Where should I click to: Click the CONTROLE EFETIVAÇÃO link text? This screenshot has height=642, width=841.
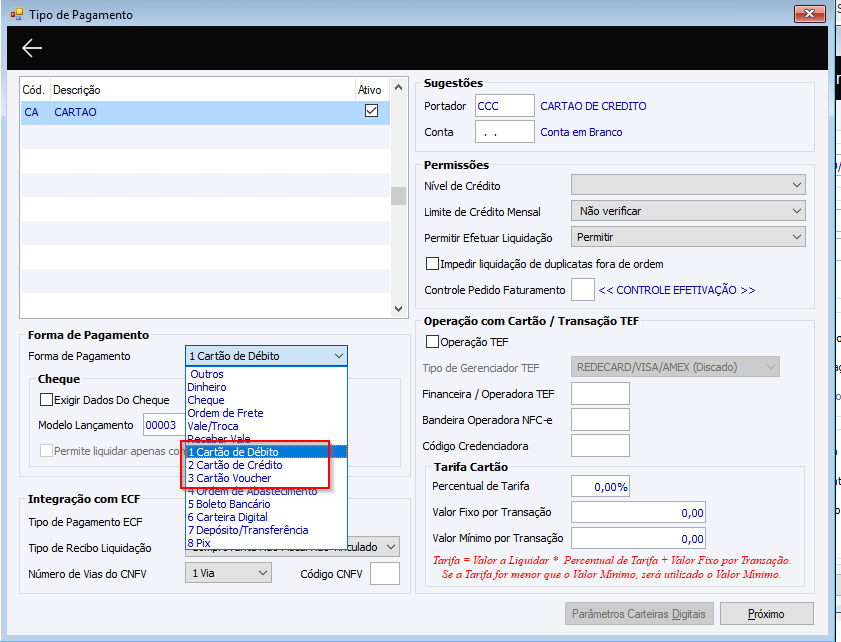[677, 290]
